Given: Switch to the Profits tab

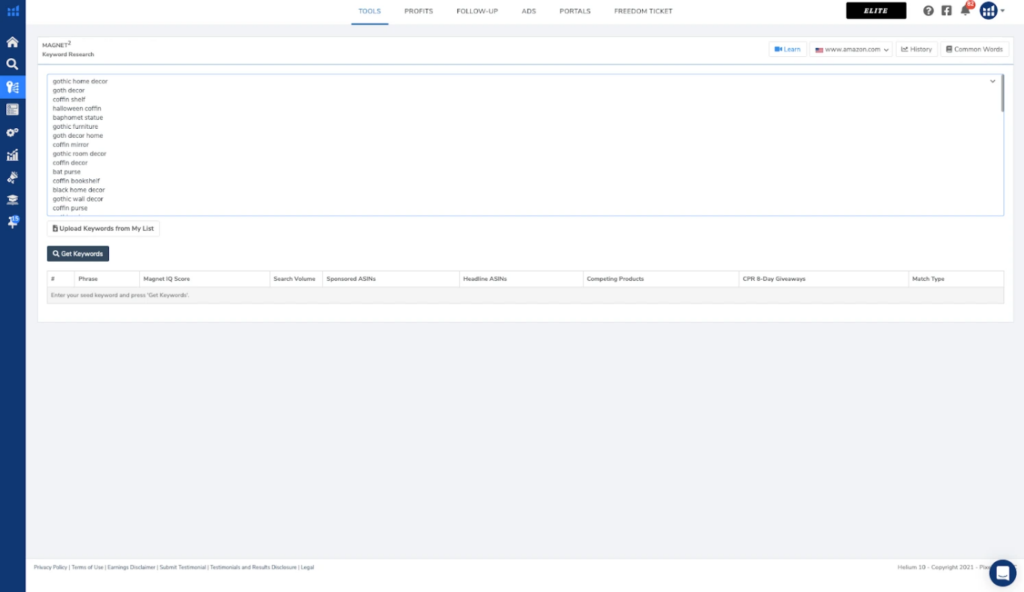Looking at the screenshot, I should coord(418,11).
